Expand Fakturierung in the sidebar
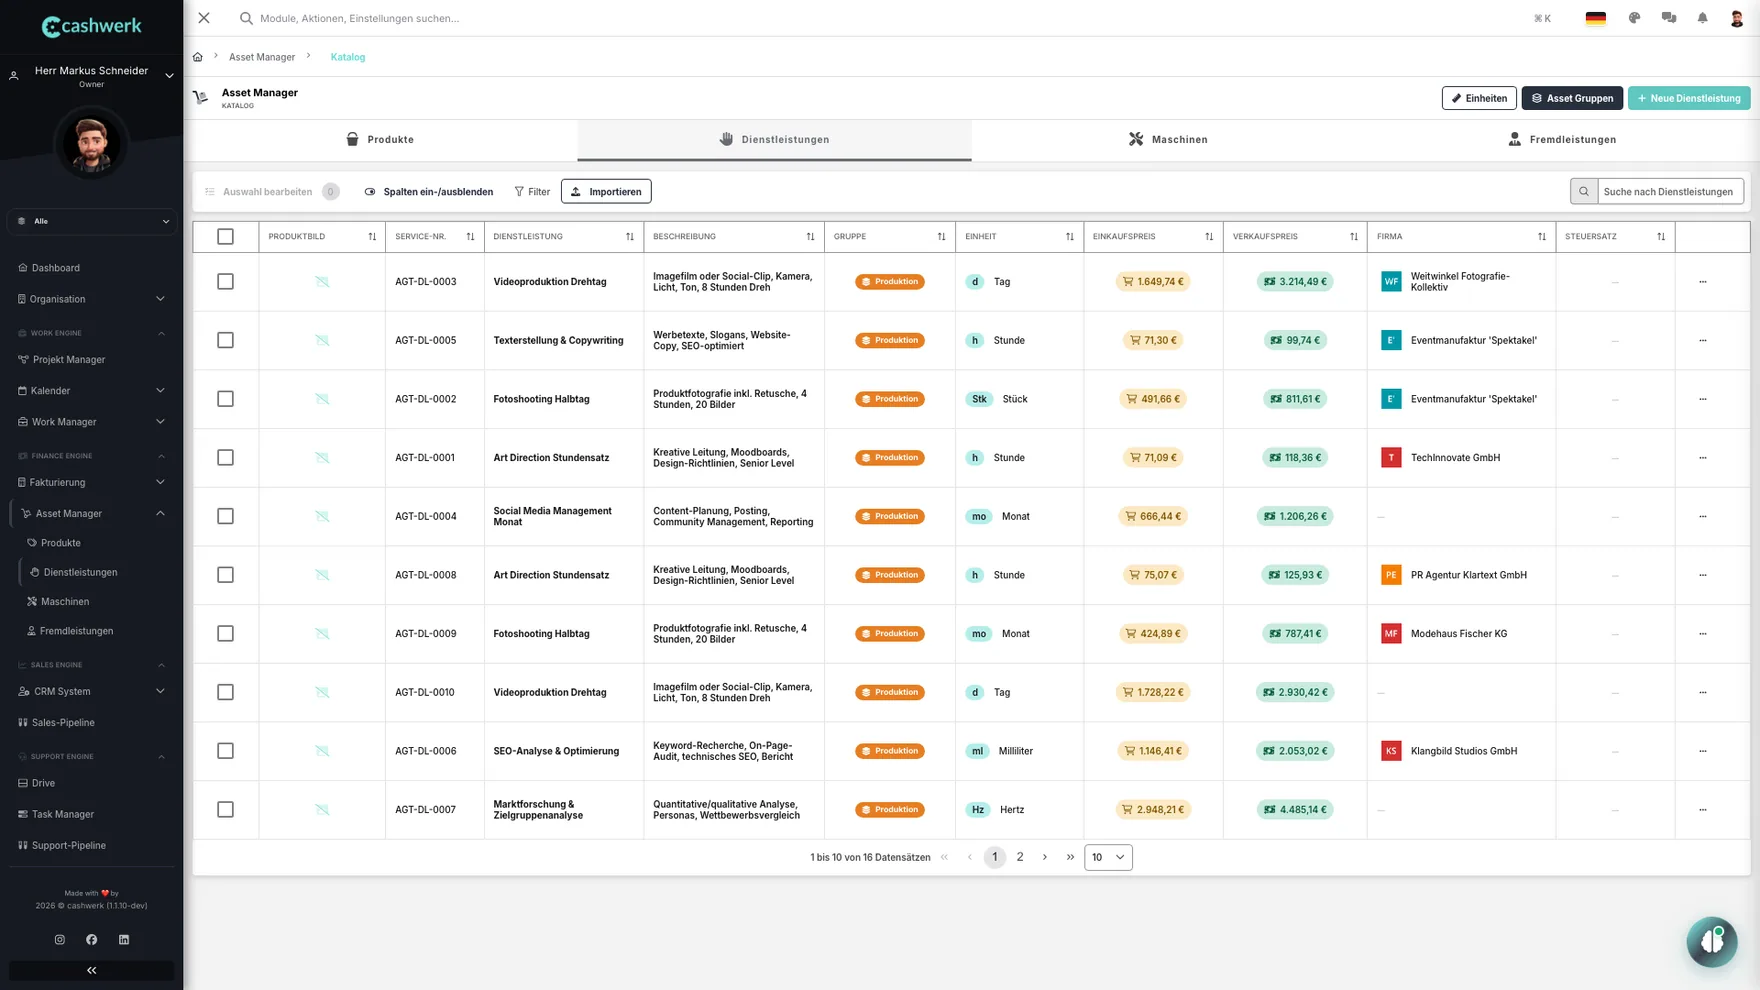 coord(92,482)
